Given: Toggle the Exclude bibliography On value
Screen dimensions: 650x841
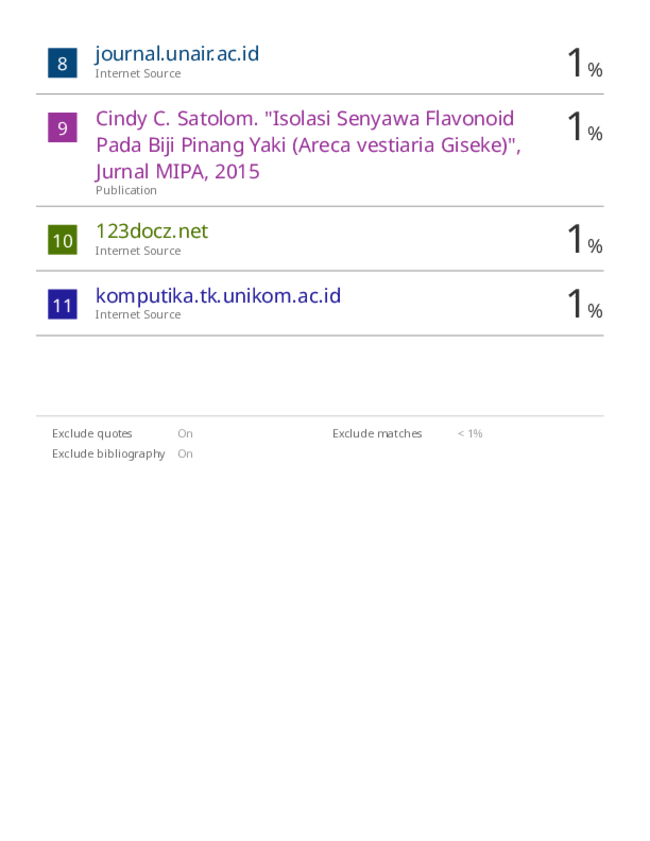Looking at the screenshot, I should [185, 454].
